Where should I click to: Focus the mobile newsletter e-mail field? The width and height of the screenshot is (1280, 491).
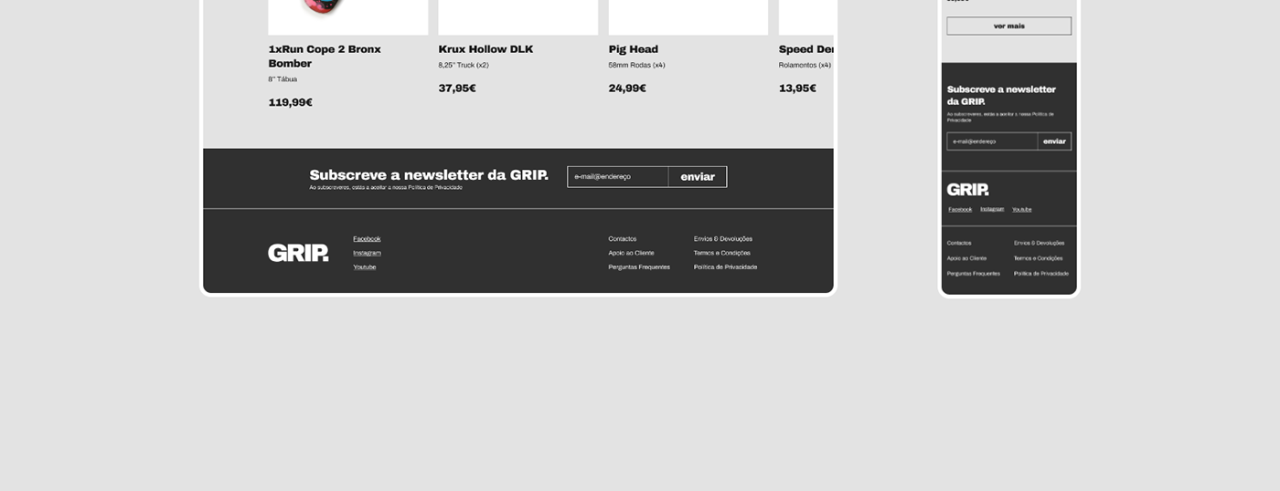pos(992,141)
